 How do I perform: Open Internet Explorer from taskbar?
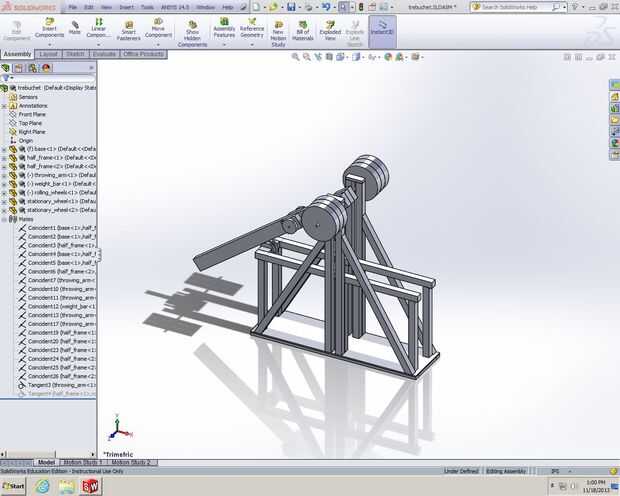(x=42, y=486)
